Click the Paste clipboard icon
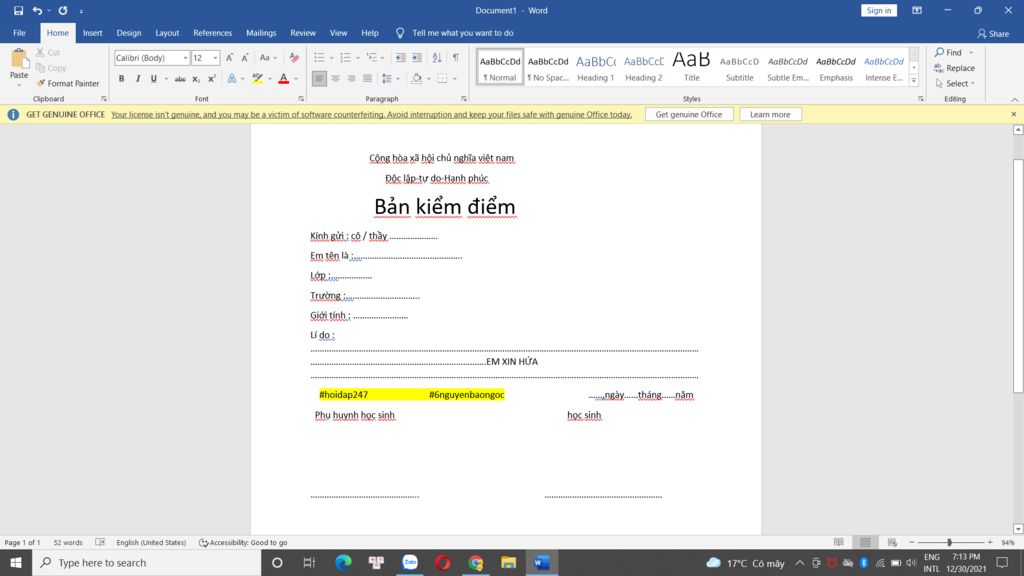Image resolution: width=1024 pixels, height=576 pixels. click(x=19, y=59)
